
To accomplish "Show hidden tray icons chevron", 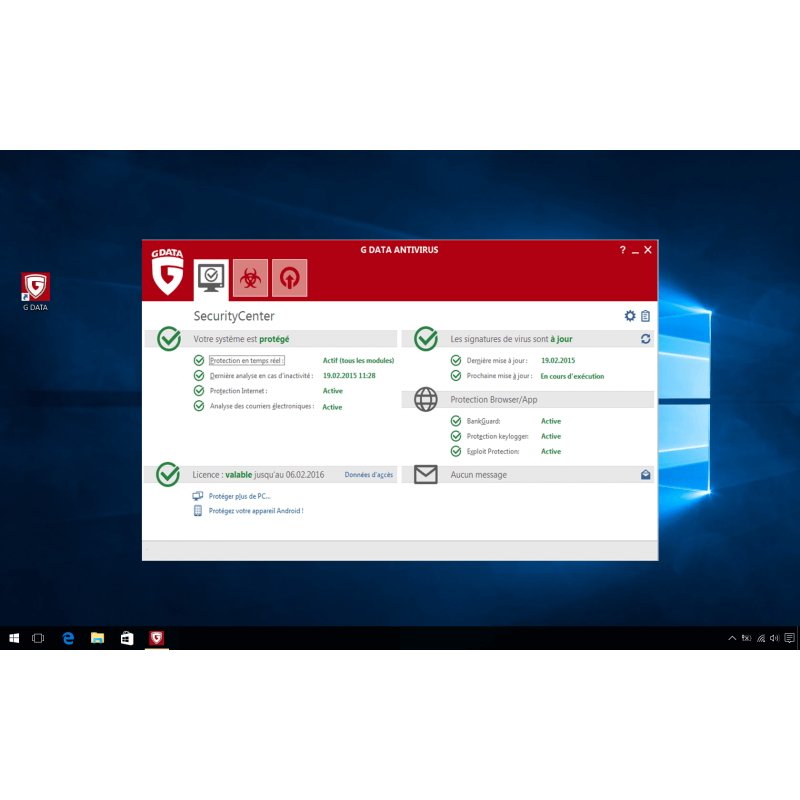I will tap(732, 638).
